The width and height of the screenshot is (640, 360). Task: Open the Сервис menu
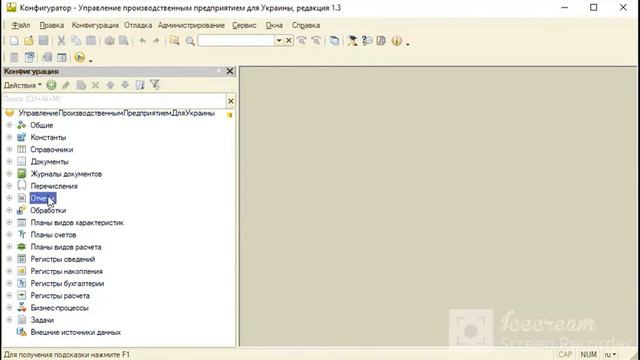[x=244, y=25]
